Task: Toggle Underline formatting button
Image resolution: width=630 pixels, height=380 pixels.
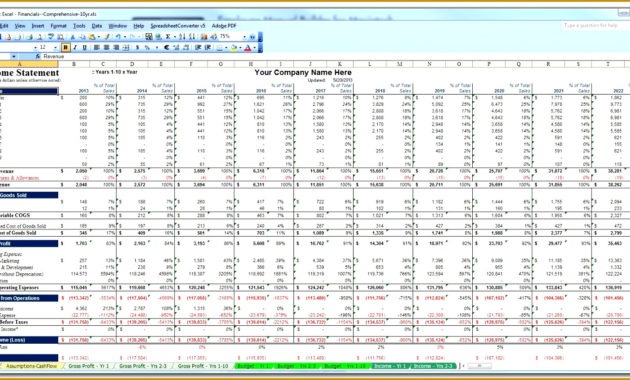Action: tap(84, 47)
